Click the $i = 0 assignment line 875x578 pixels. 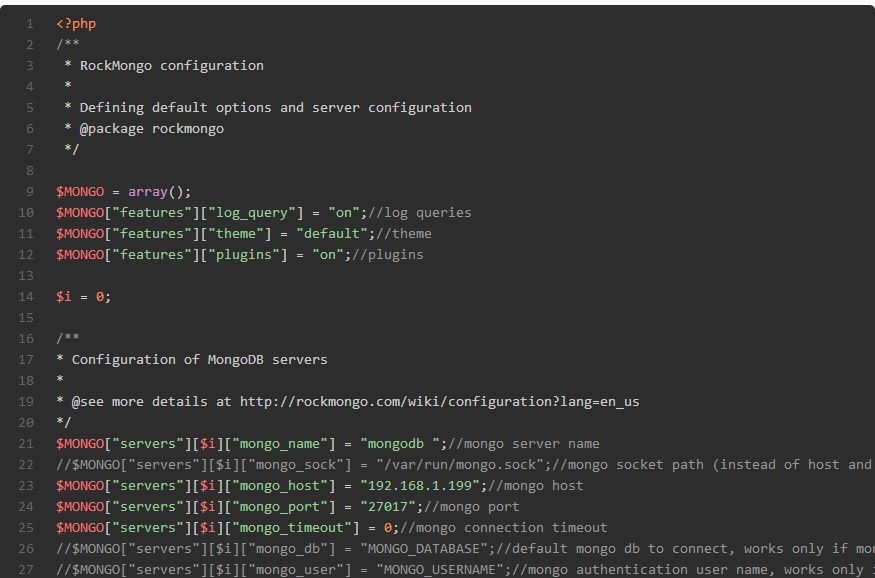(83, 296)
